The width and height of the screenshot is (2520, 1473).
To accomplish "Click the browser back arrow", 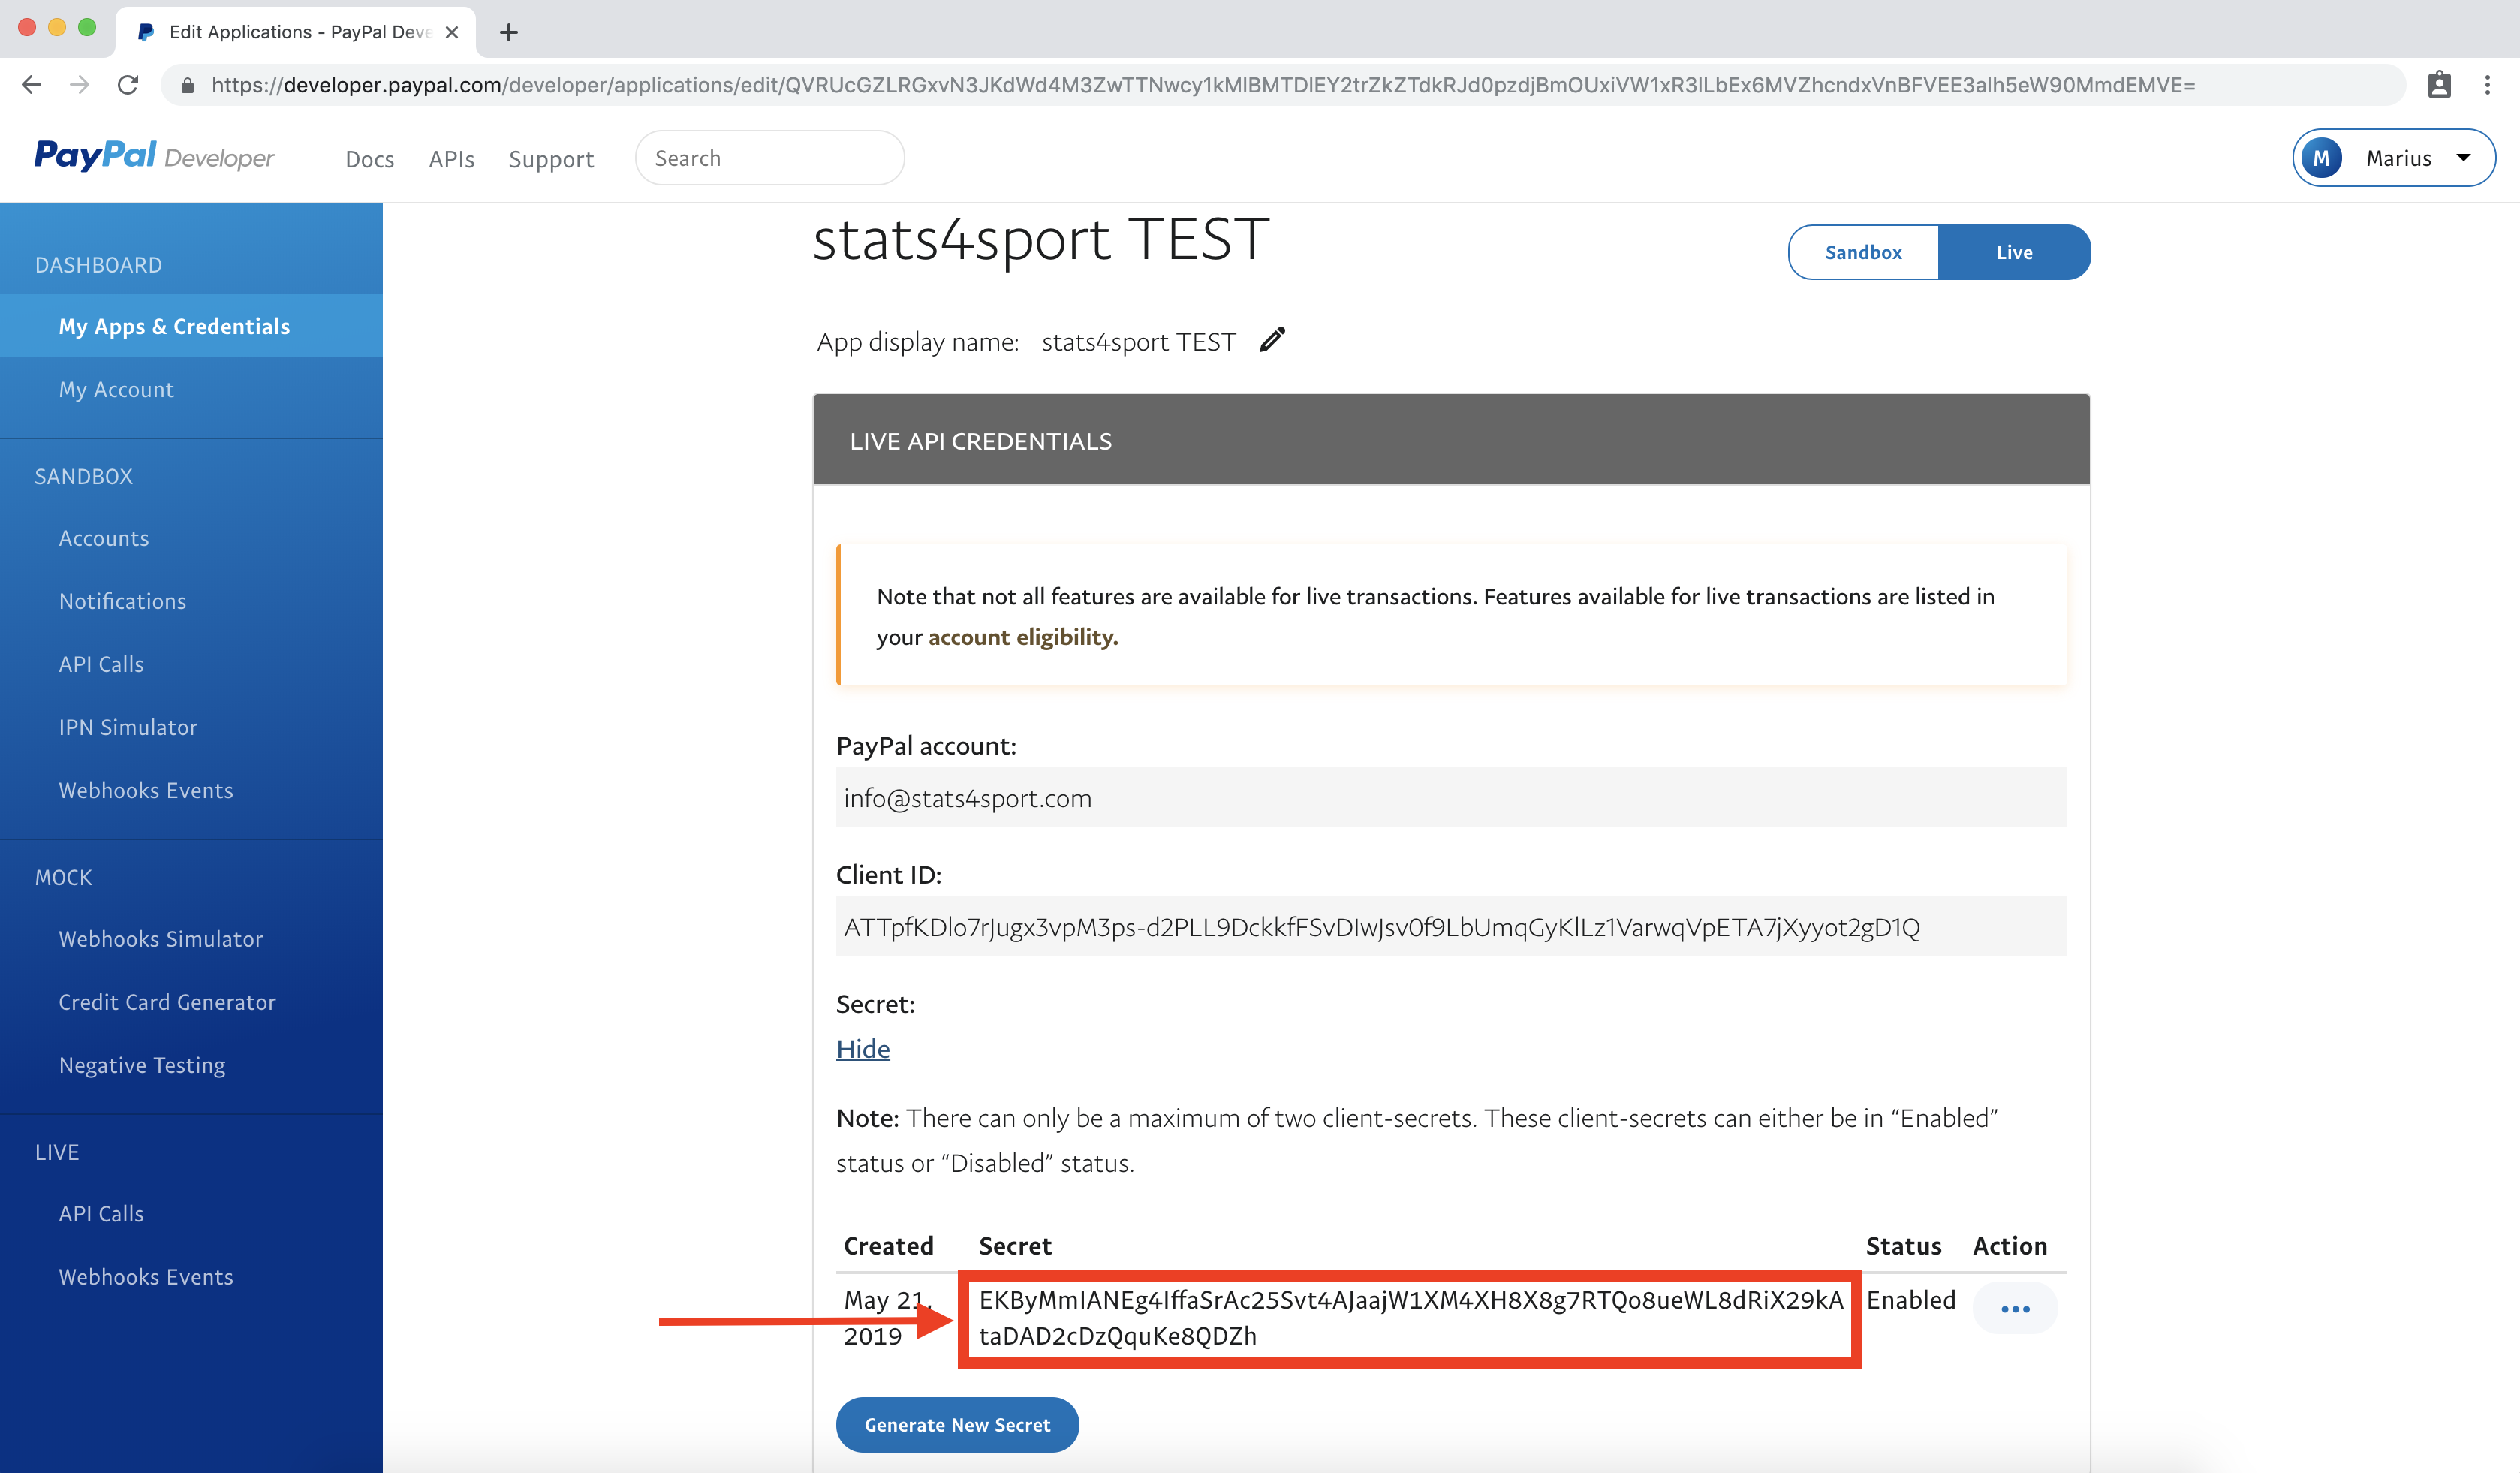I will coord(31,85).
